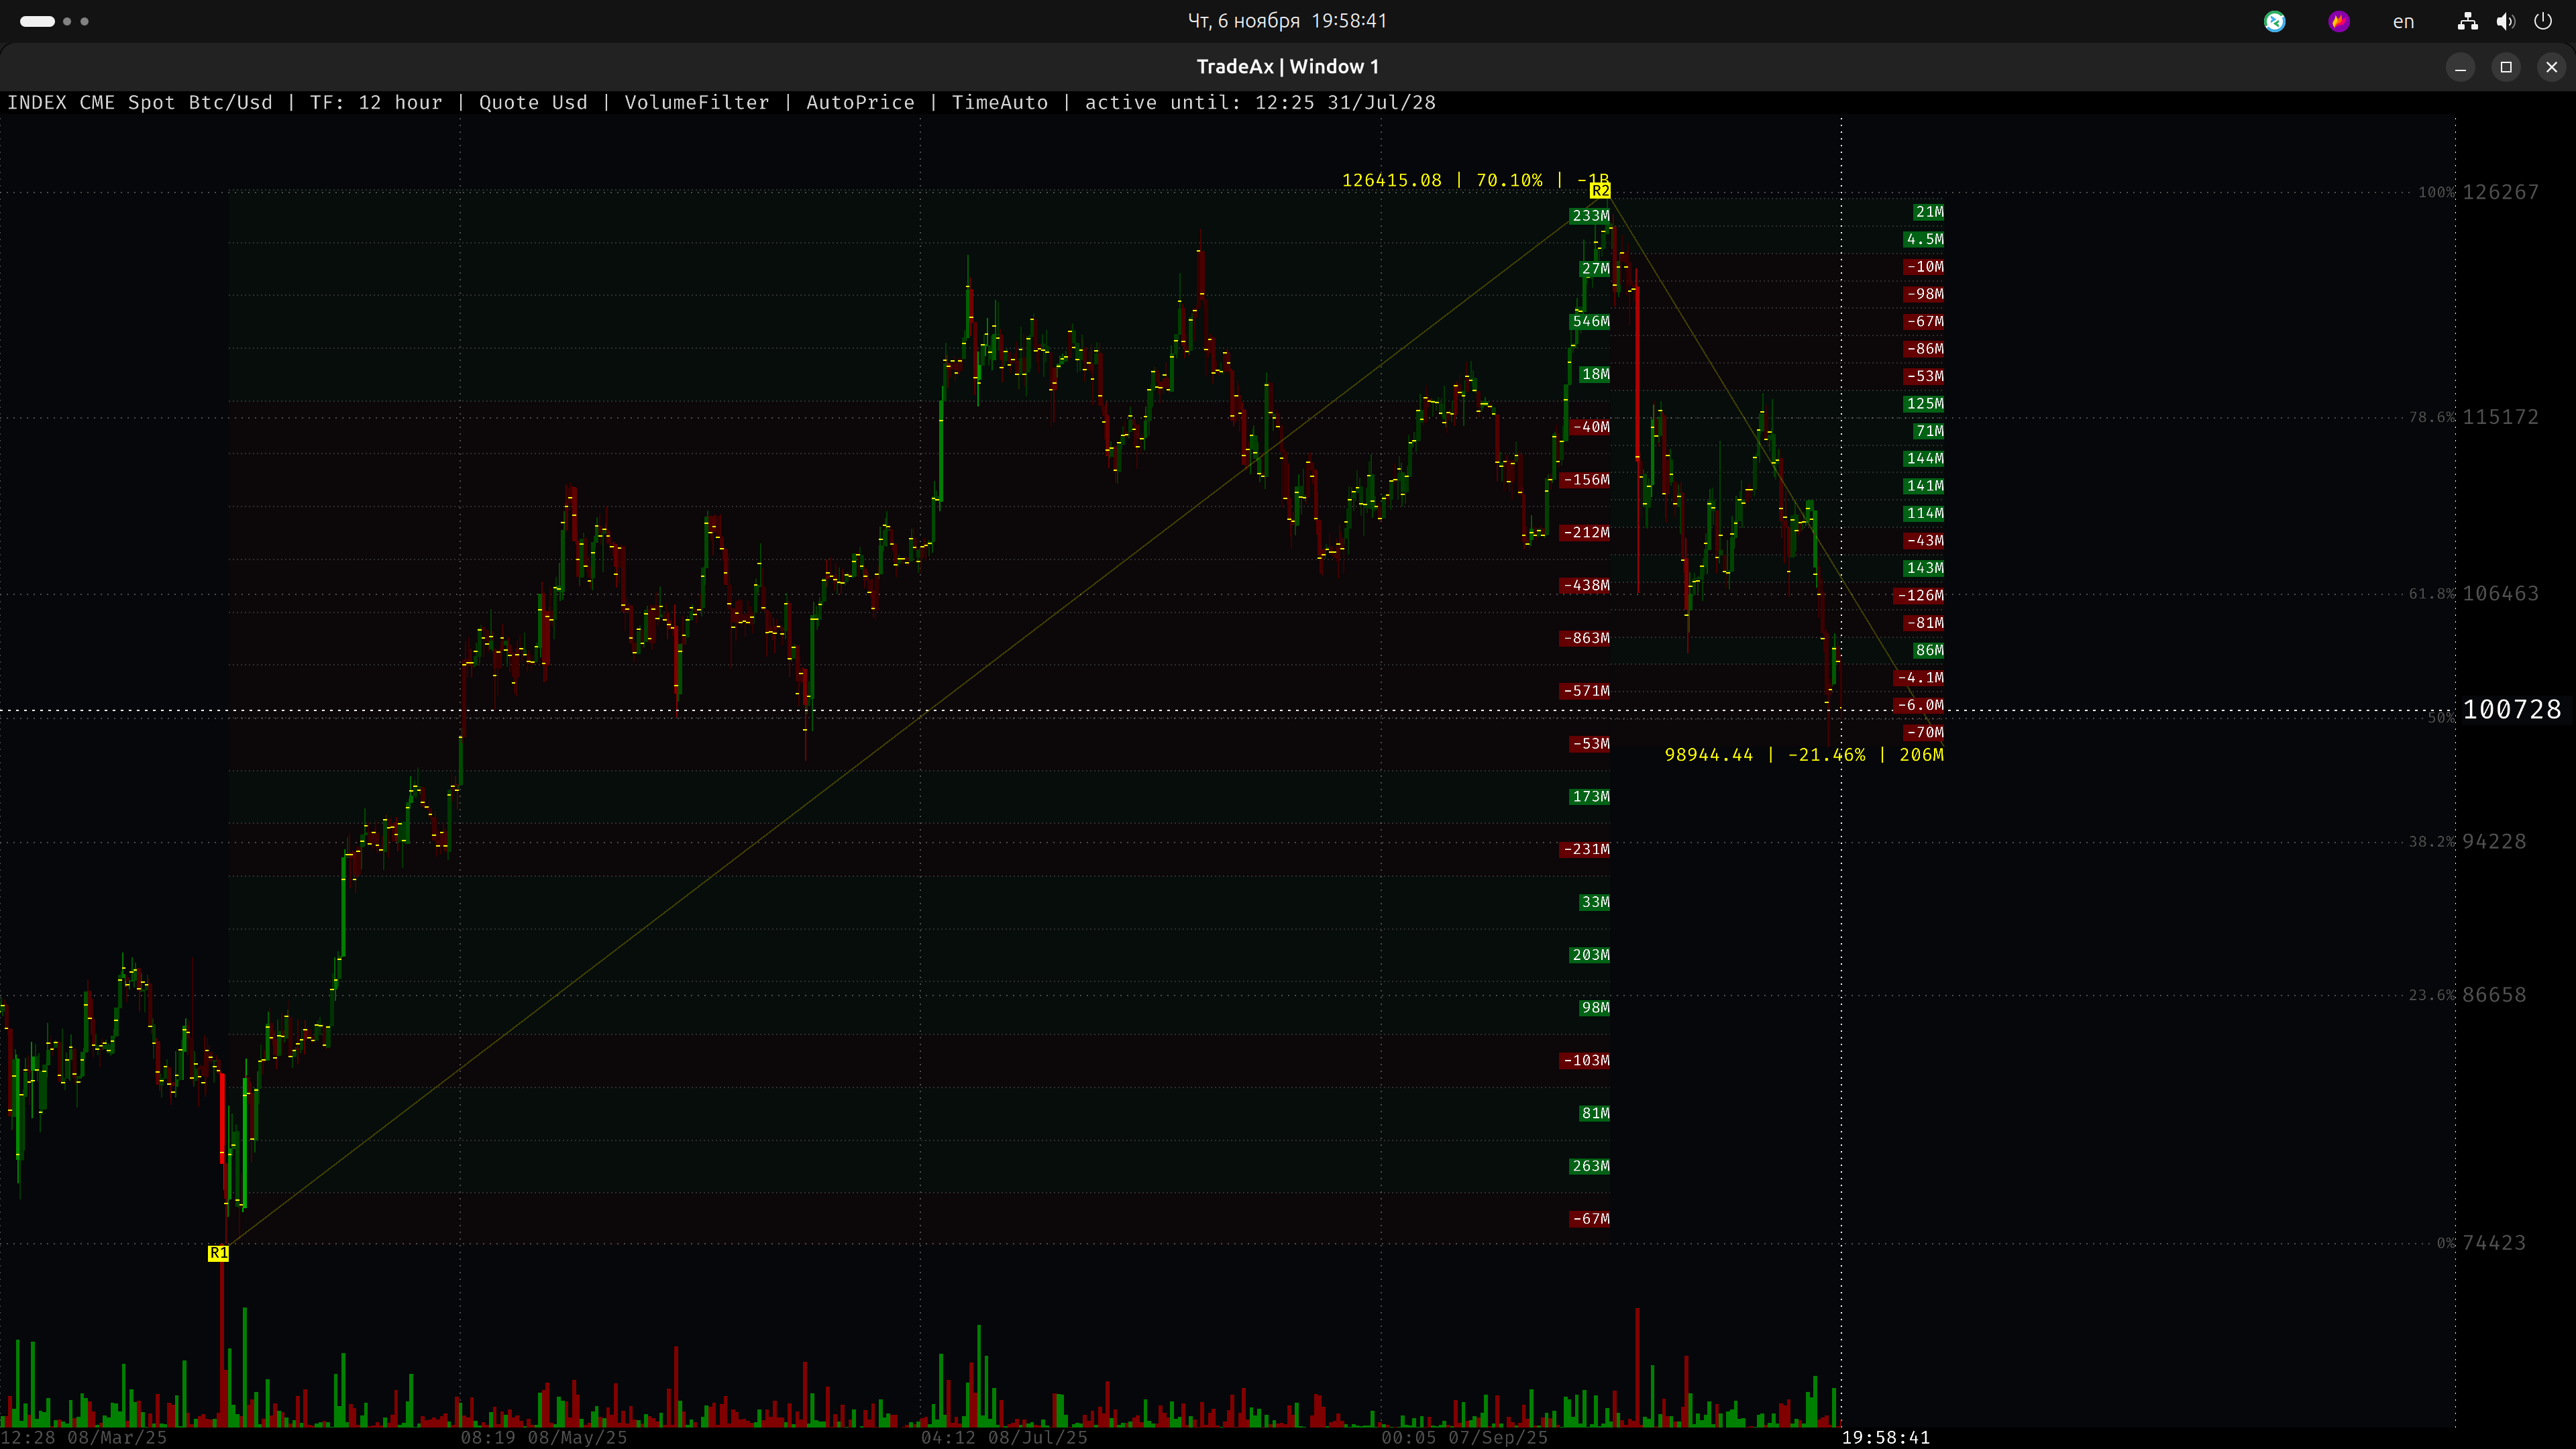Open the power menu icon

point(2543,21)
